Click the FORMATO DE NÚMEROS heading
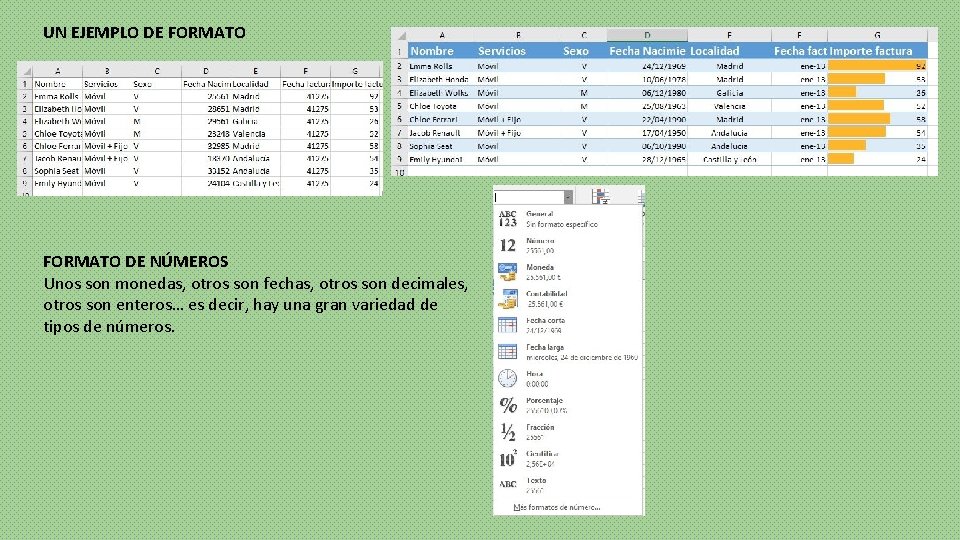960x540 pixels. point(135,261)
